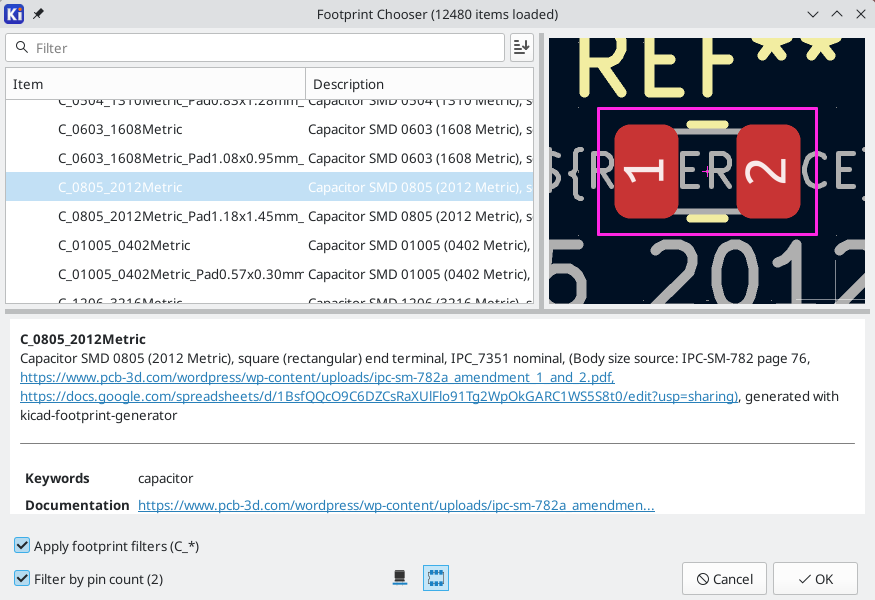
Task: Click the pin window icon in titlebar
Action: pos(38,14)
